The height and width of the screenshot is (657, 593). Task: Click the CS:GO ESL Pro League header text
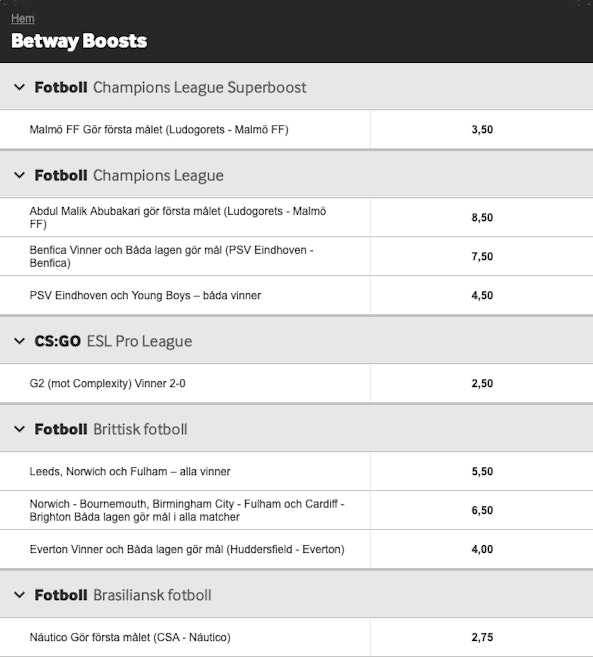click(113, 341)
